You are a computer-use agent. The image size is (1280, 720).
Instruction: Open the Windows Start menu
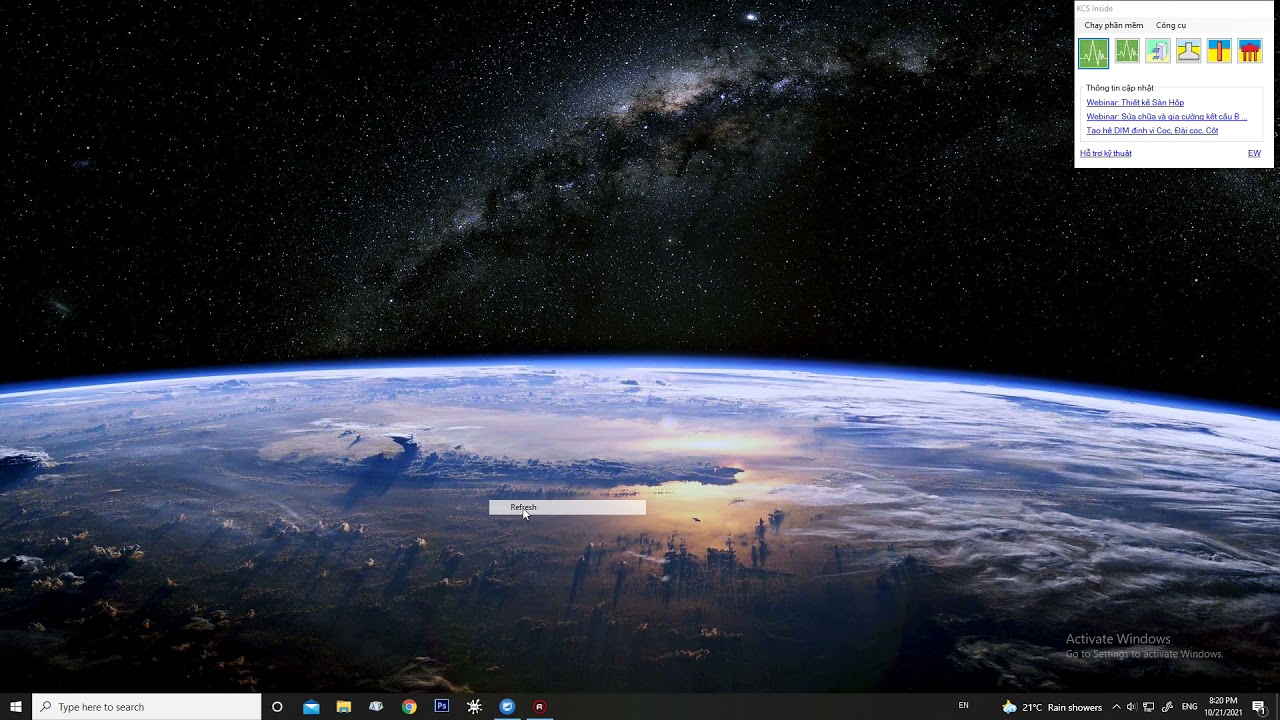16,707
